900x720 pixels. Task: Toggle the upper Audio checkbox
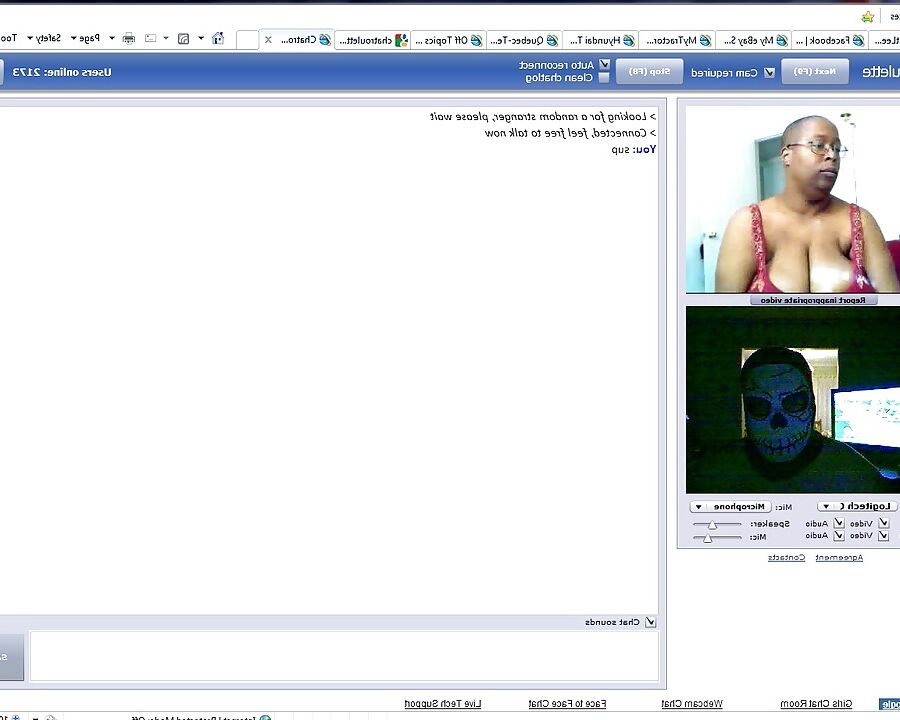click(839, 523)
